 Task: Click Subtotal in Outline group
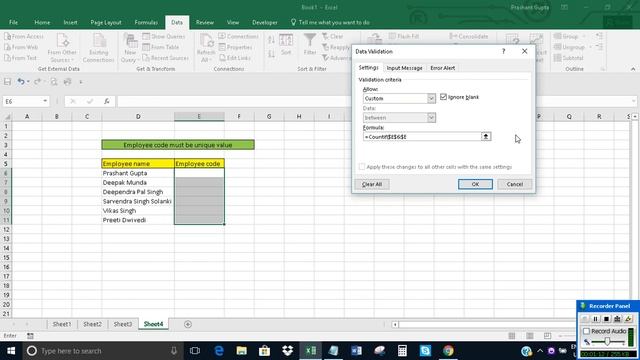pyautogui.click(x=568, y=58)
